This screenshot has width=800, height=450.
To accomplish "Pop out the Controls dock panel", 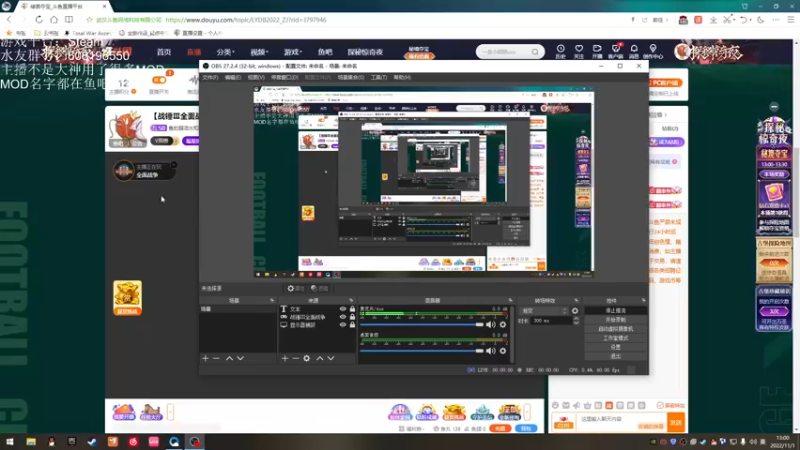I will pyautogui.click(x=643, y=301).
